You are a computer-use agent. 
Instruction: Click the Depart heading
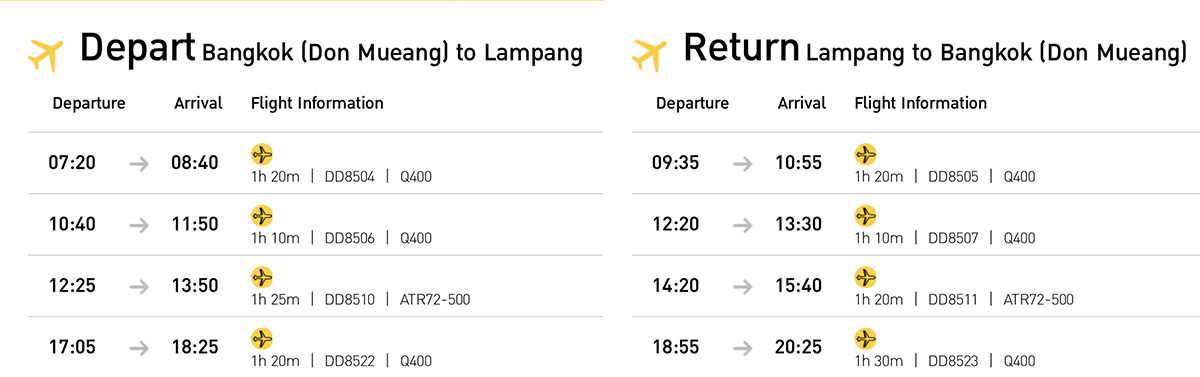click(x=138, y=47)
